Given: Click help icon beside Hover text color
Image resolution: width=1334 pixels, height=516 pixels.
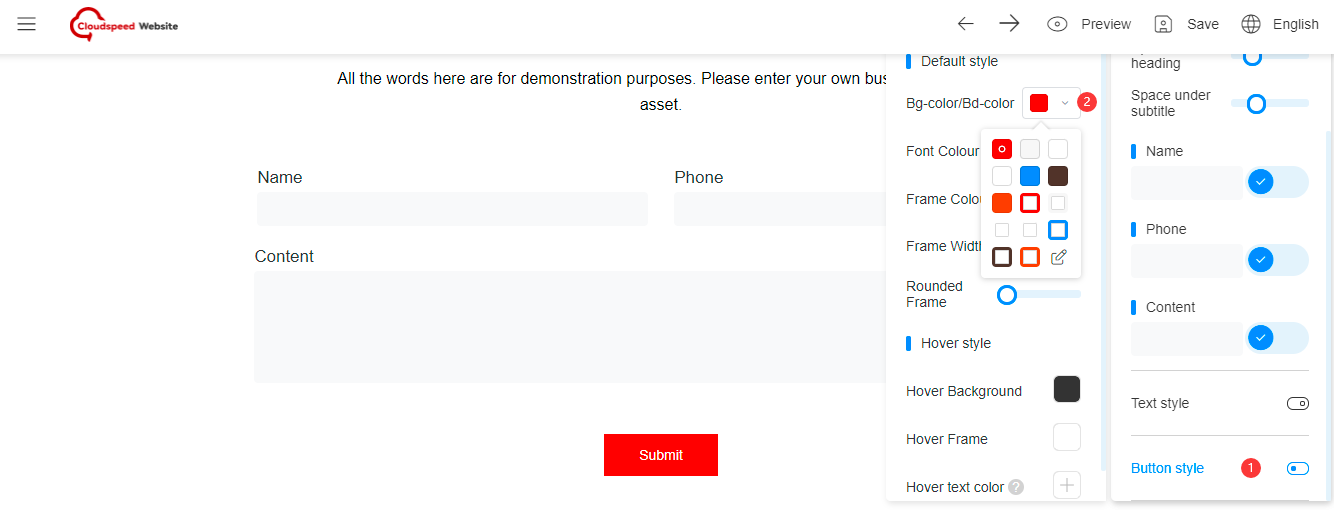Looking at the screenshot, I should (x=1016, y=487).
